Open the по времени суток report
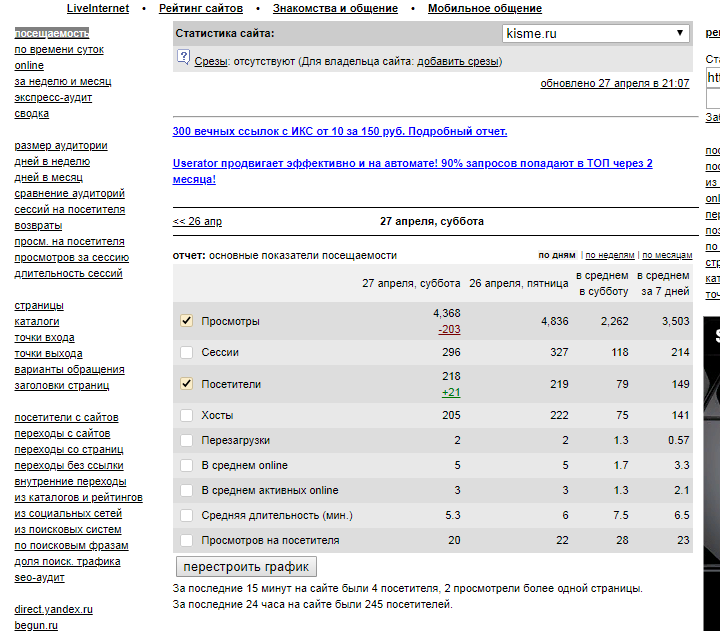Viewport: 720px width, 631px height. pyautogui.click(x=59, y=49)
